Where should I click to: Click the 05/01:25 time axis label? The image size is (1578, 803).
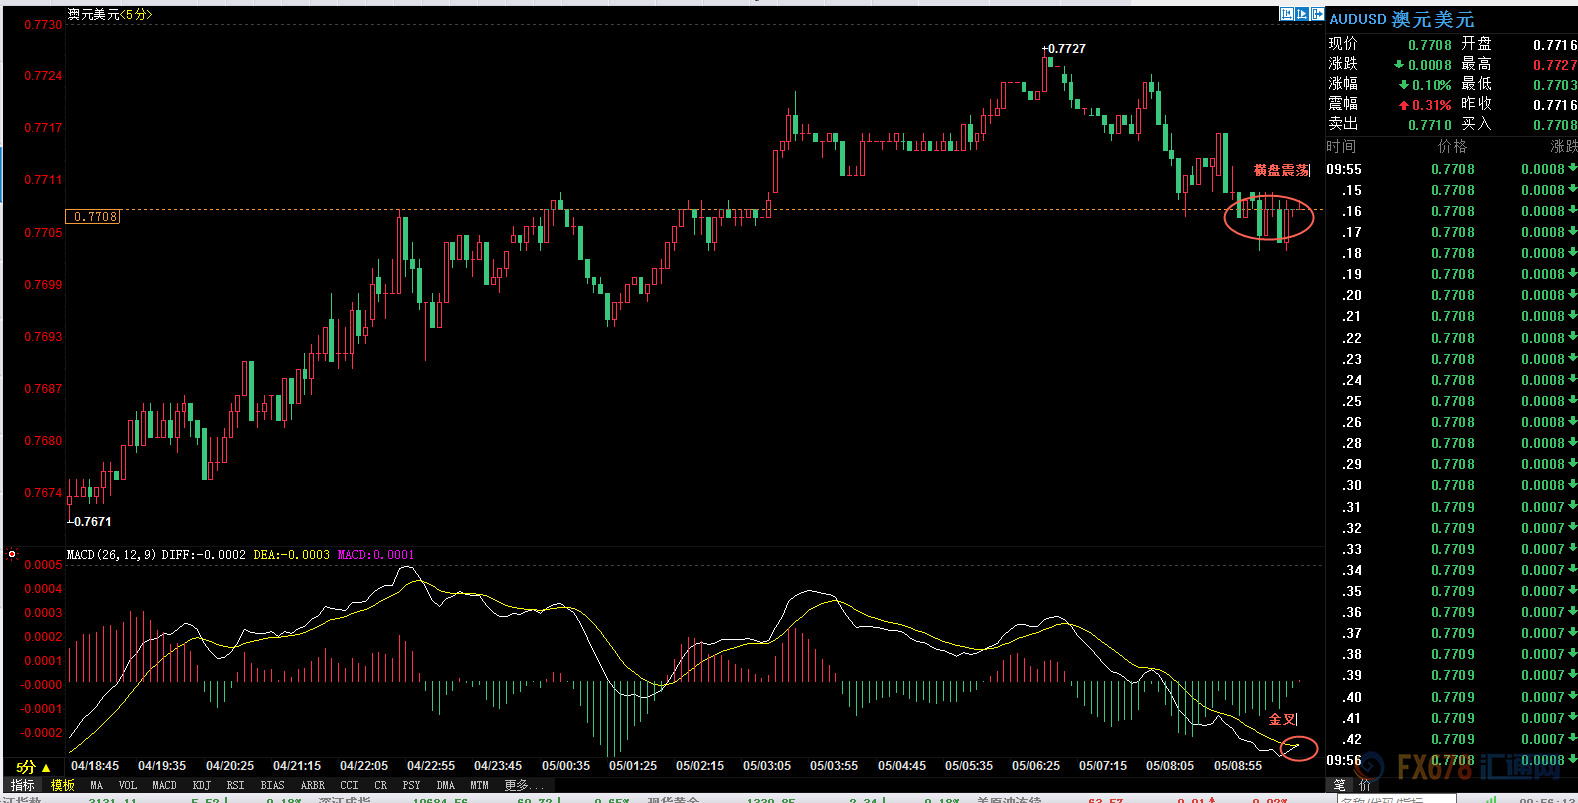pyautogui.click(x=633, y=766)
